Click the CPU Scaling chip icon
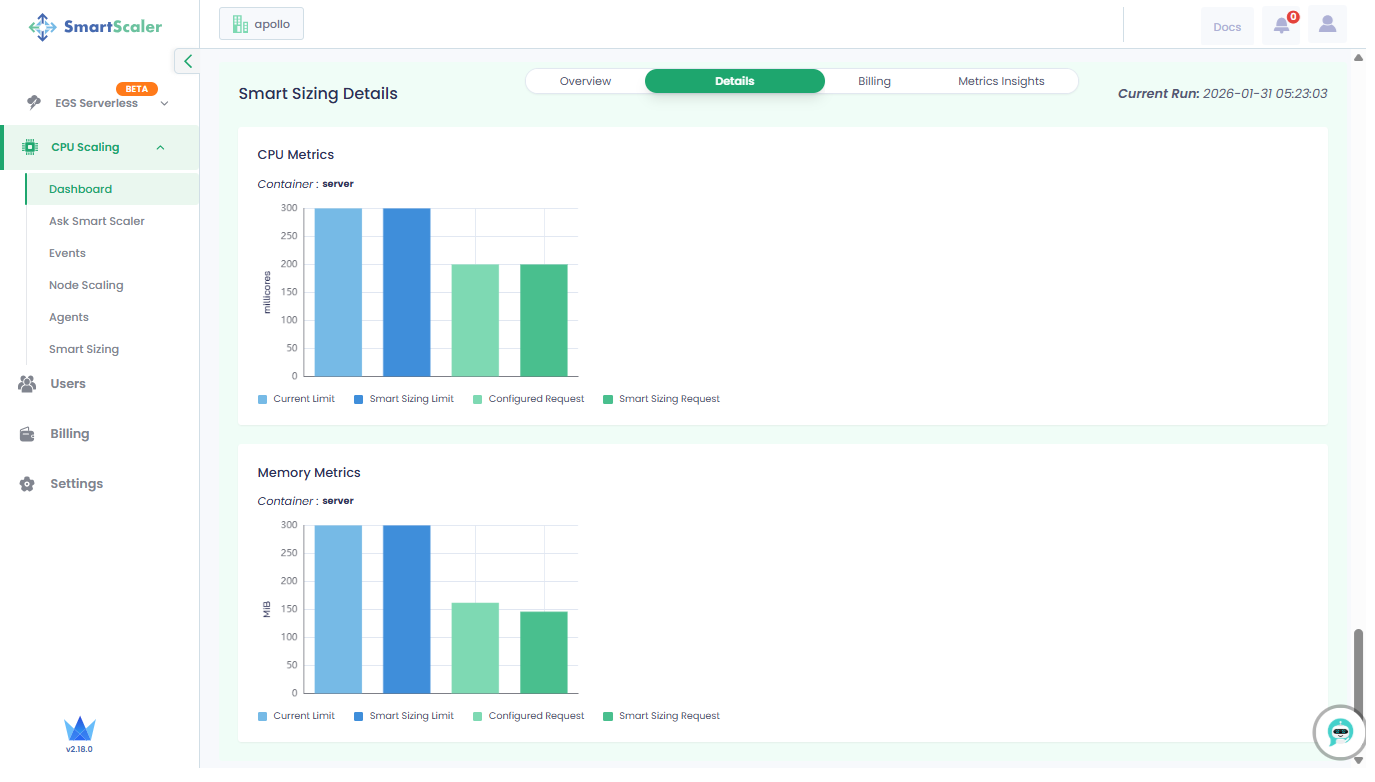The height and width of the screenshot is (782, 1375). [x=30, y=147]
